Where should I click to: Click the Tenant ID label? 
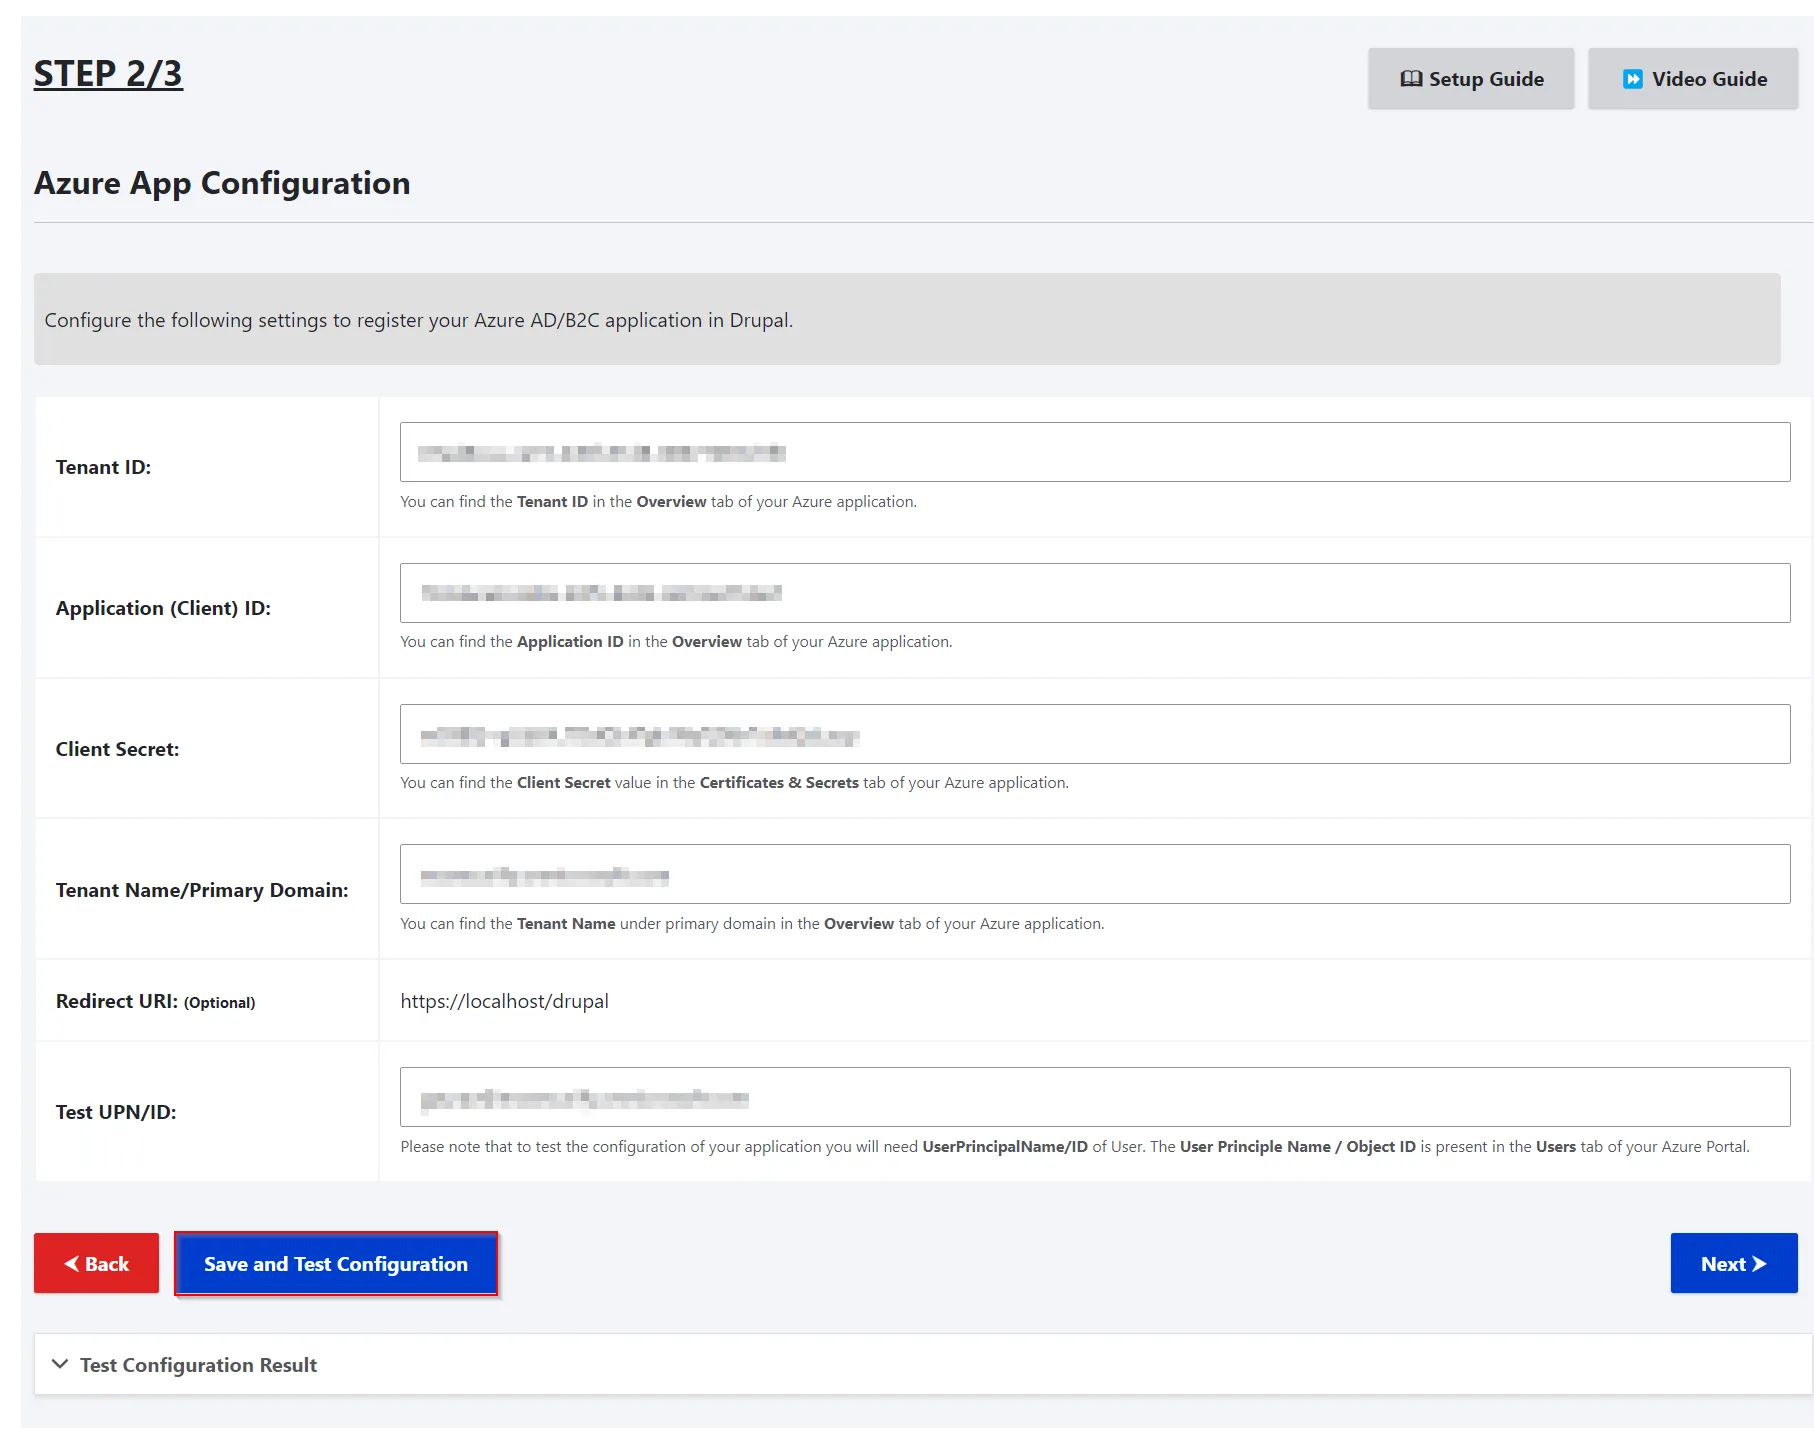(103, 467)
